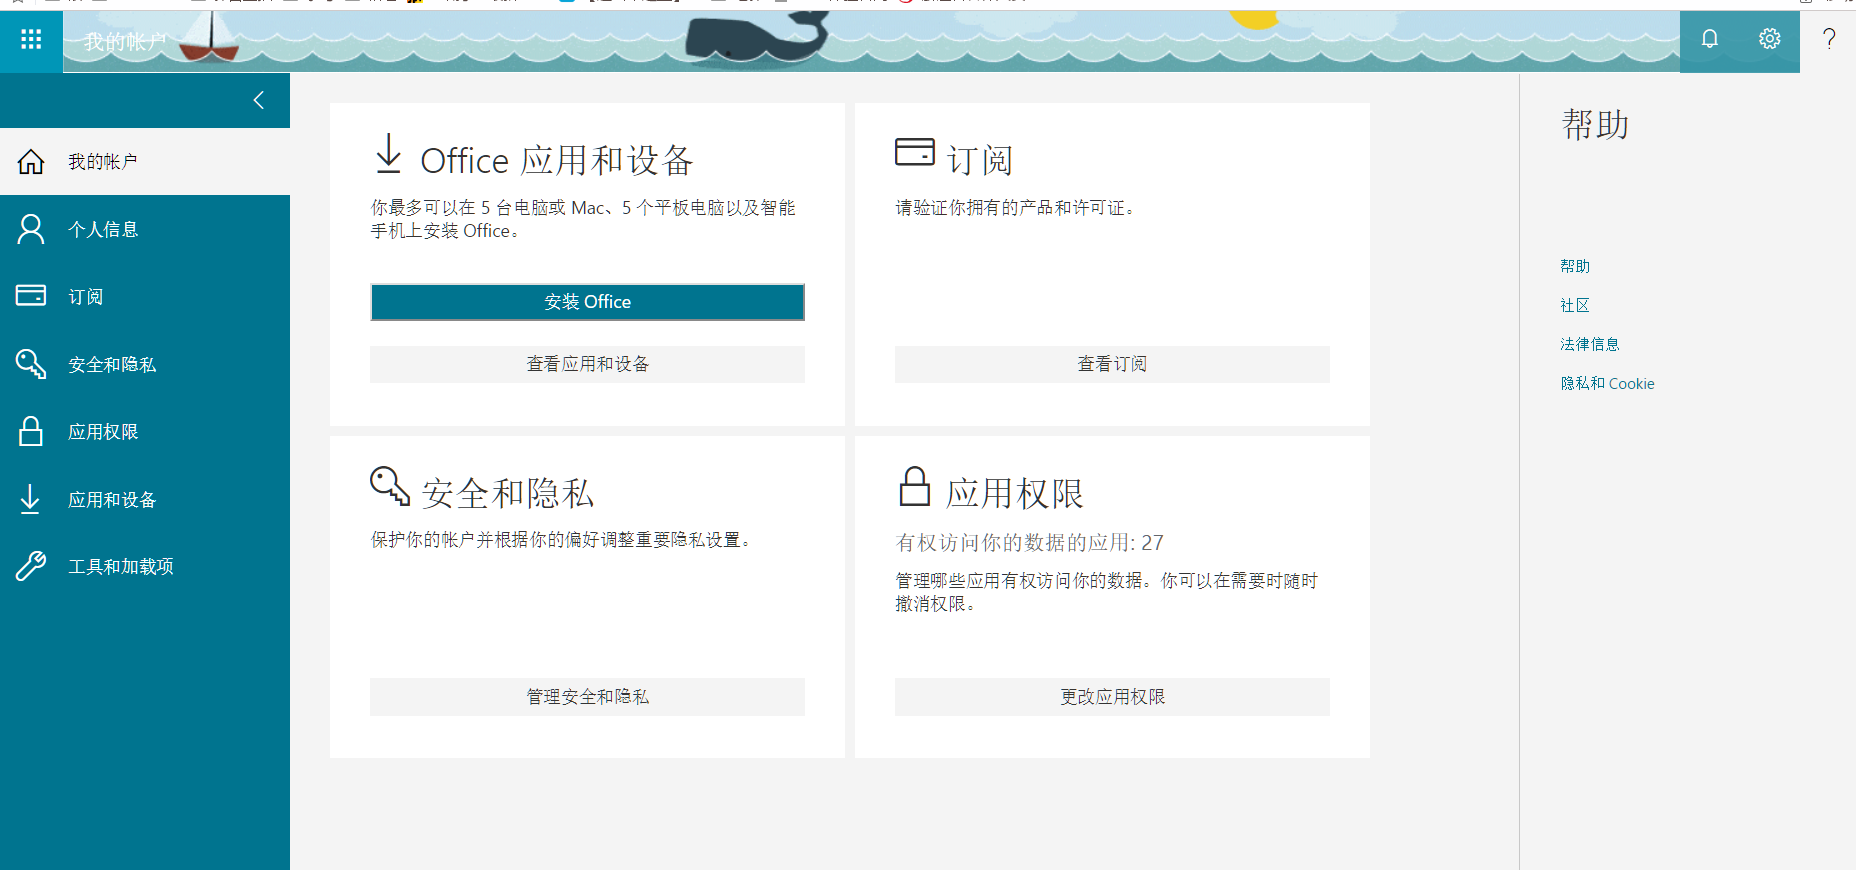Click the 应用权限 tile heading

1015,493
